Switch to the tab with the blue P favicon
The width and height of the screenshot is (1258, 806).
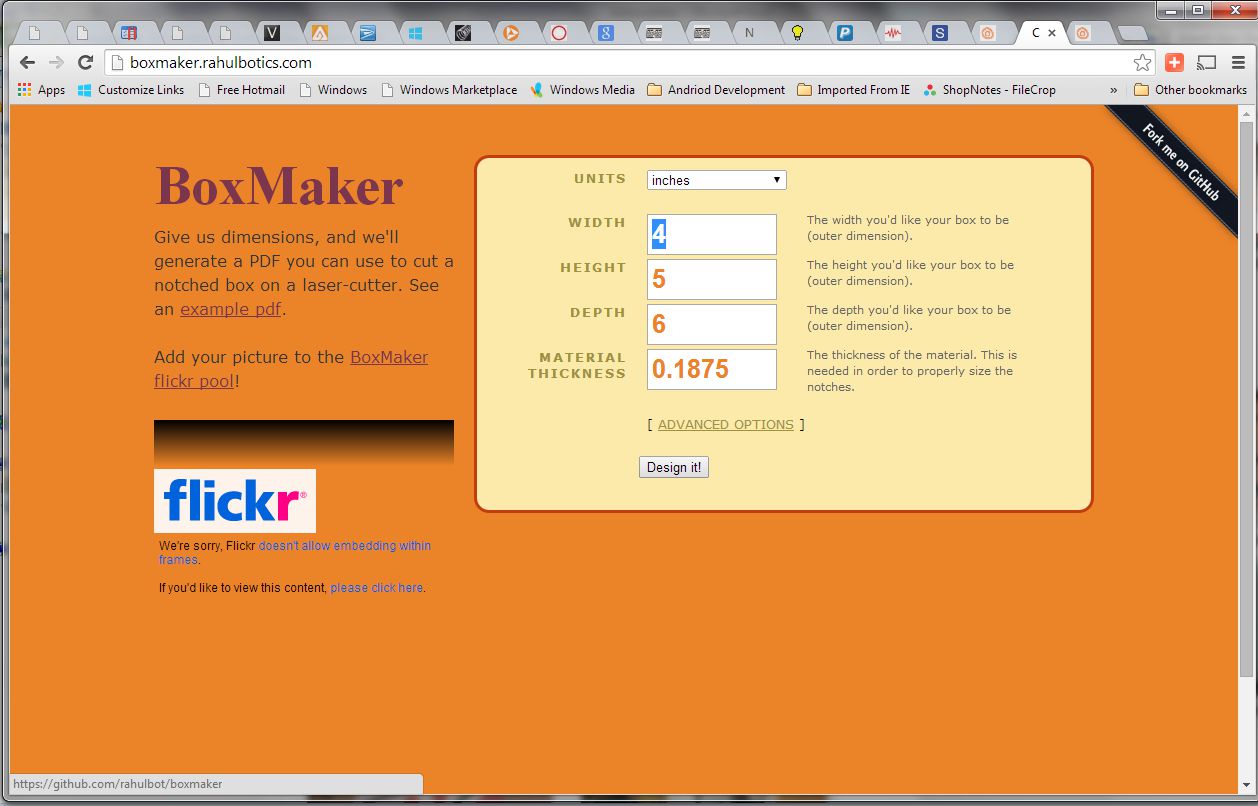845,33
